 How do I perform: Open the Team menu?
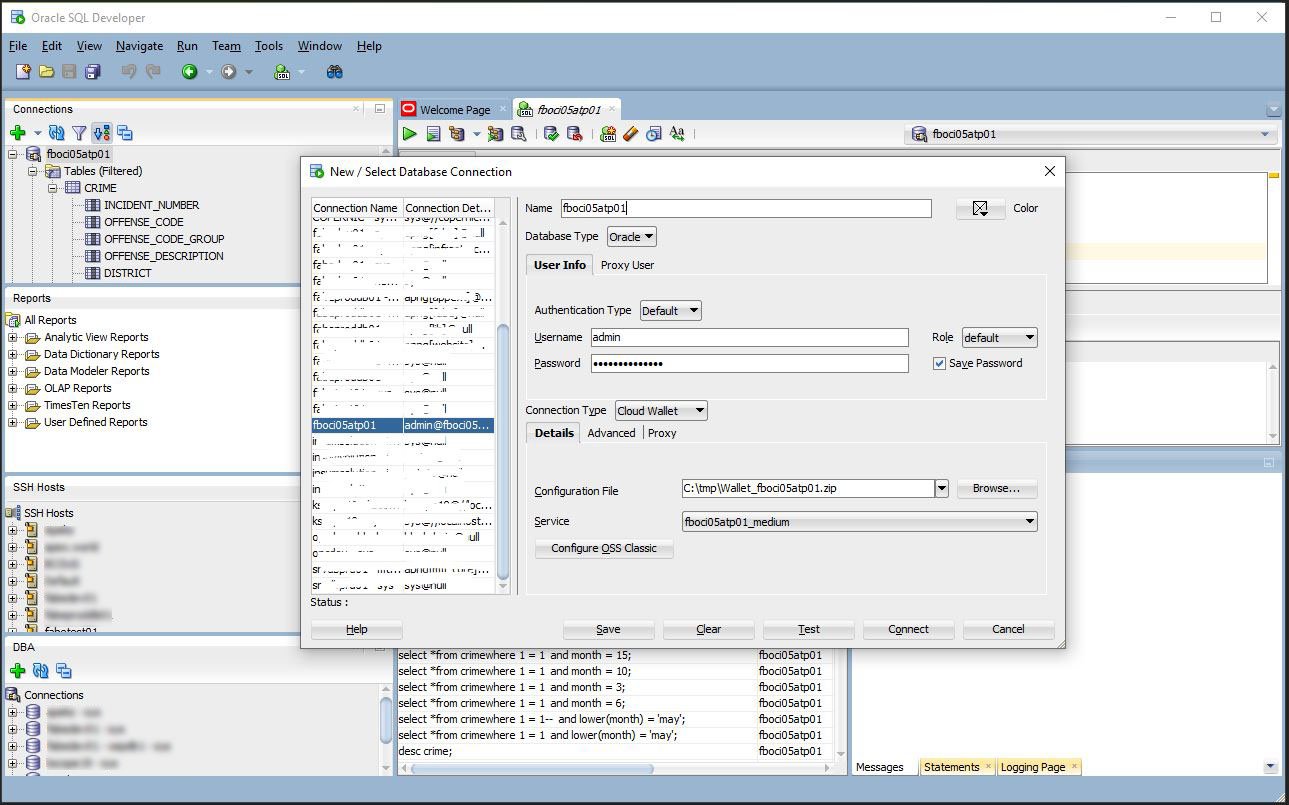(226, 46)
